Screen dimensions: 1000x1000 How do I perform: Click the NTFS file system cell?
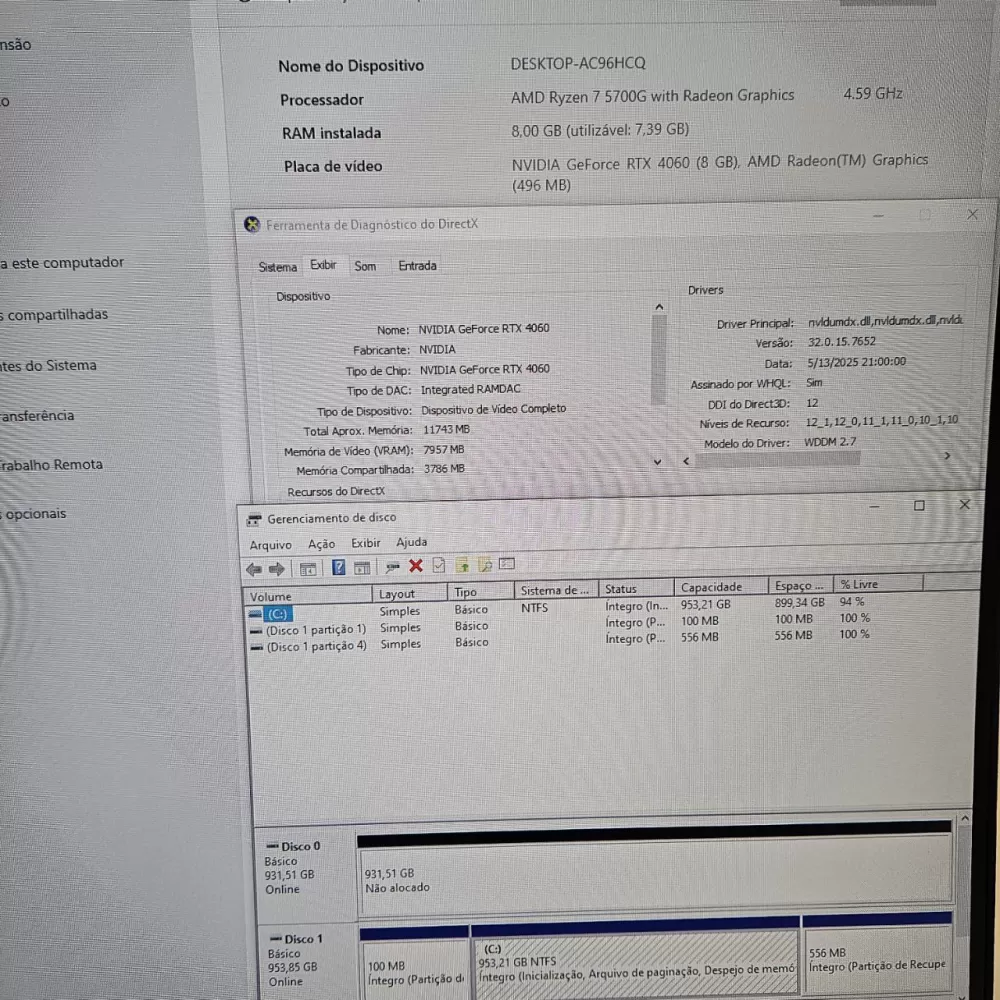tap(534, 608)
